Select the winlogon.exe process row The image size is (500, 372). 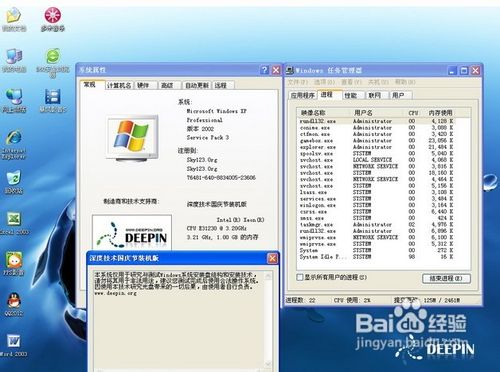pyautogui.click(x=376, y=205)
